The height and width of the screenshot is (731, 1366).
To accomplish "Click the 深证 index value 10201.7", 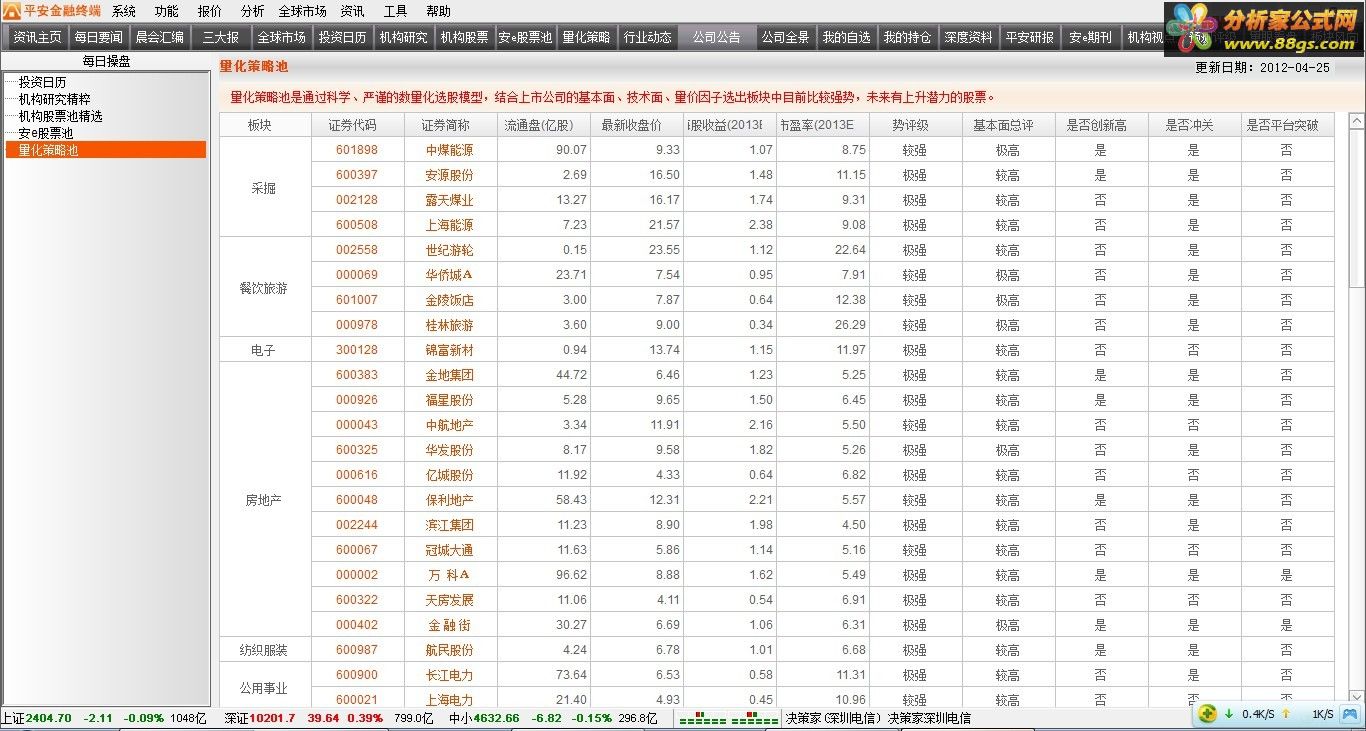I will coord(272,718).
